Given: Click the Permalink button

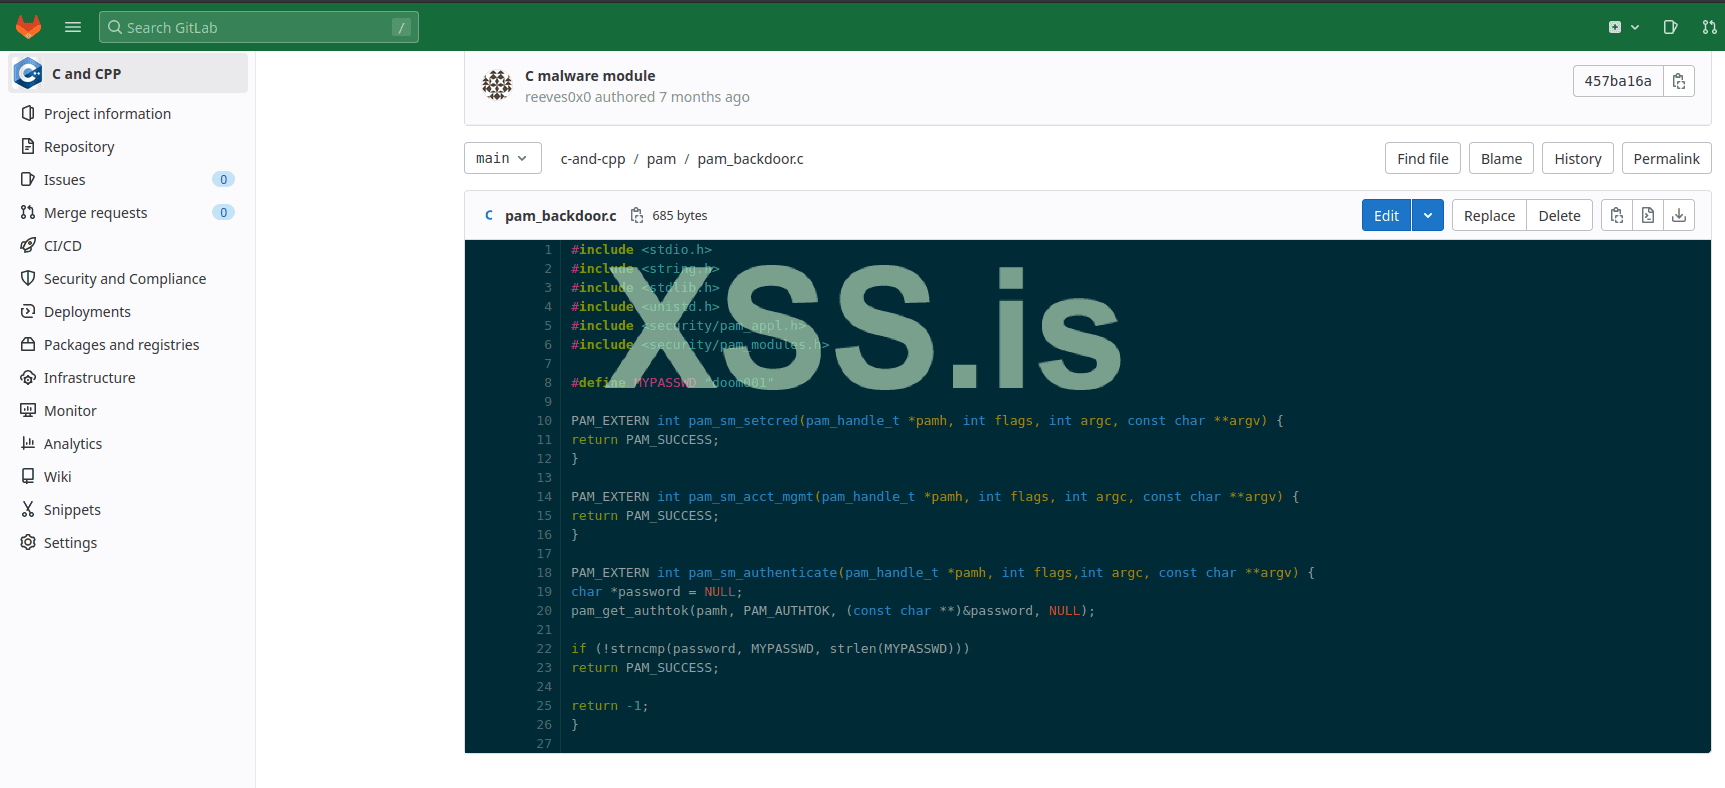Looking at the screenshot, I should (1667, 158).
